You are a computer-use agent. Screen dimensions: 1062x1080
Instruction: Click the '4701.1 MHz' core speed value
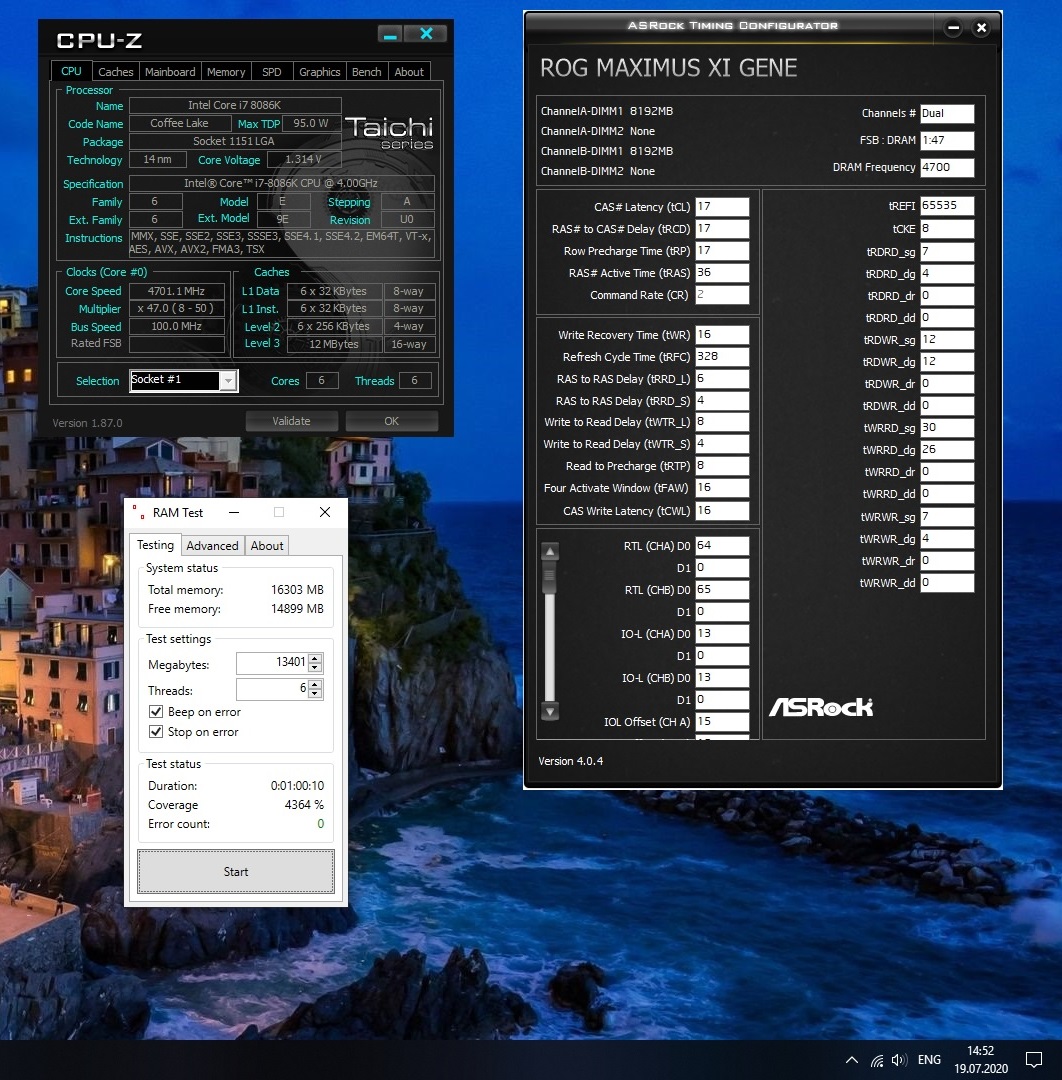[x=177, y=291]
